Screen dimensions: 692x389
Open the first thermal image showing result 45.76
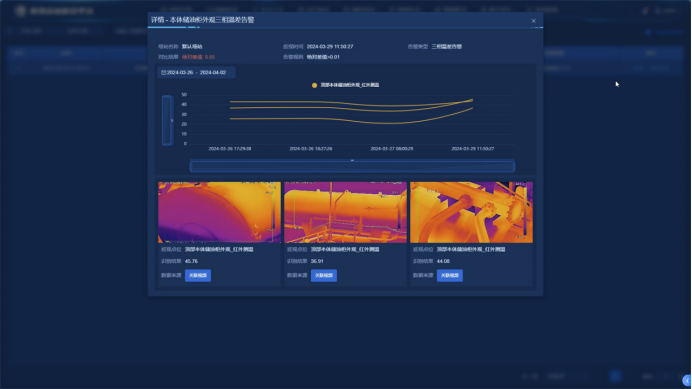click(x=219, y=212)
